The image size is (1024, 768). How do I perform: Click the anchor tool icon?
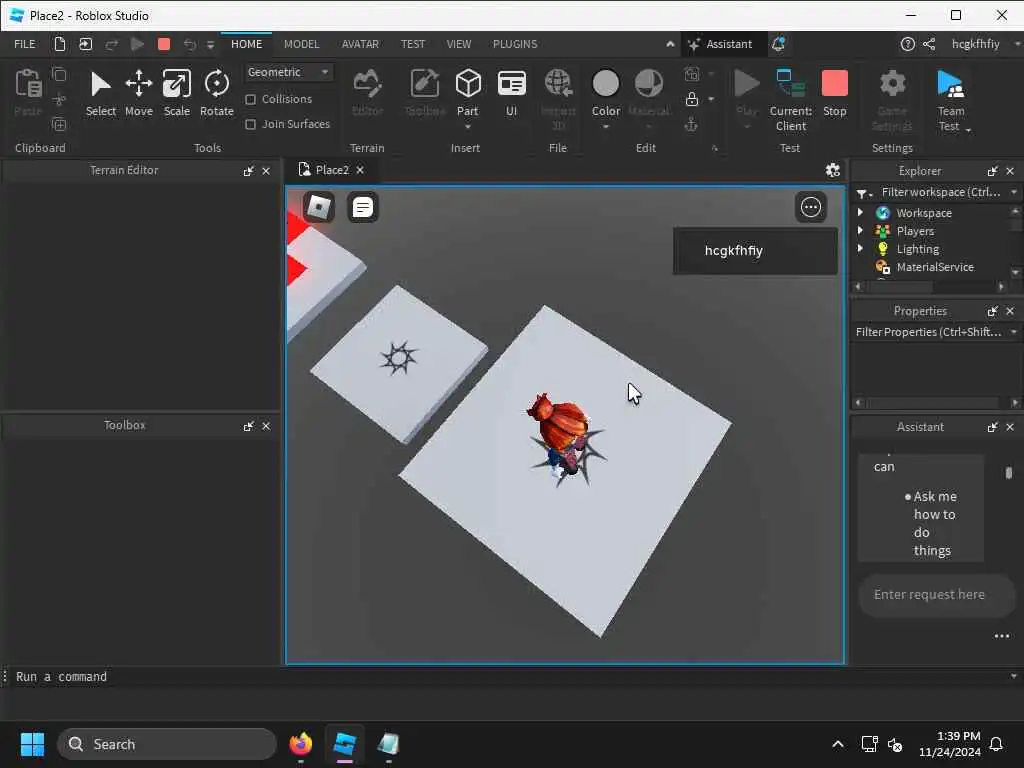click(x=692, y=124)
